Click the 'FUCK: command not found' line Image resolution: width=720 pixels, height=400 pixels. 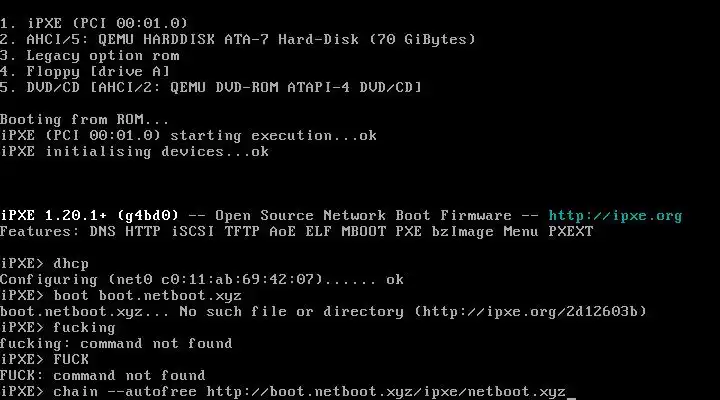point(115,375)
